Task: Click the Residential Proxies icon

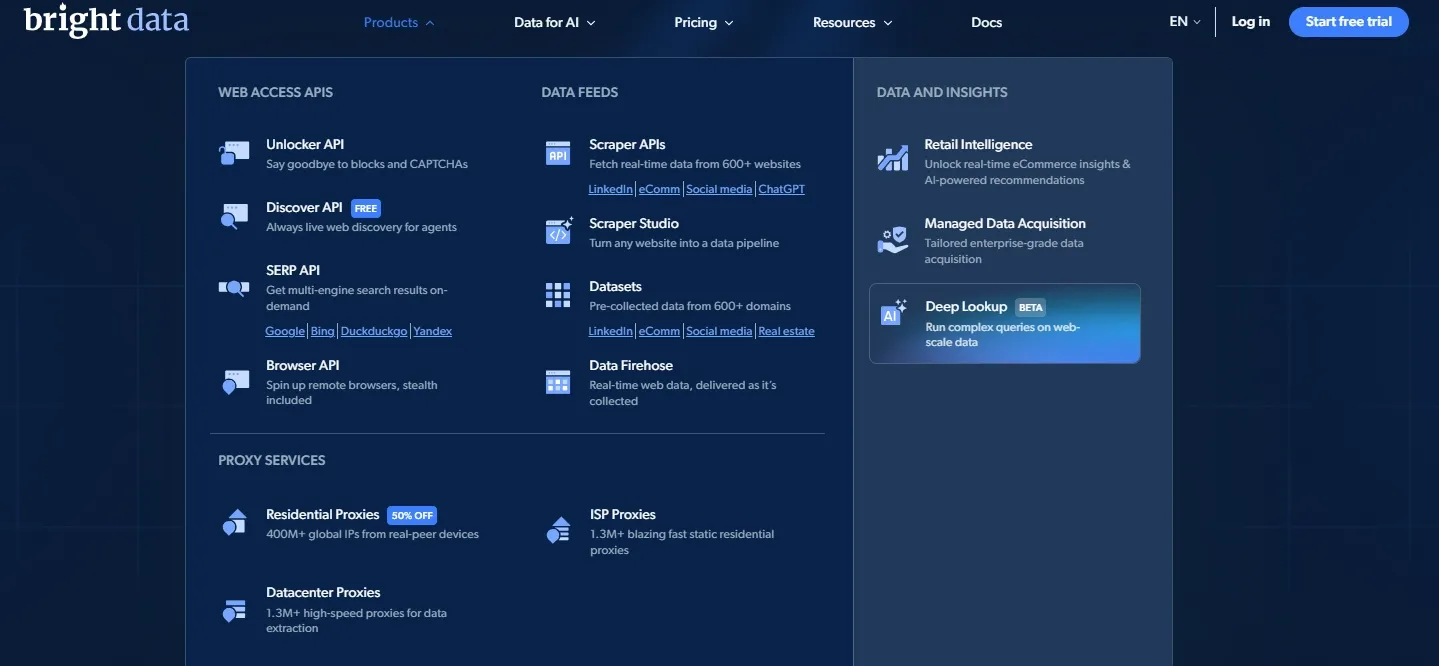Action: tap(234, 522)
